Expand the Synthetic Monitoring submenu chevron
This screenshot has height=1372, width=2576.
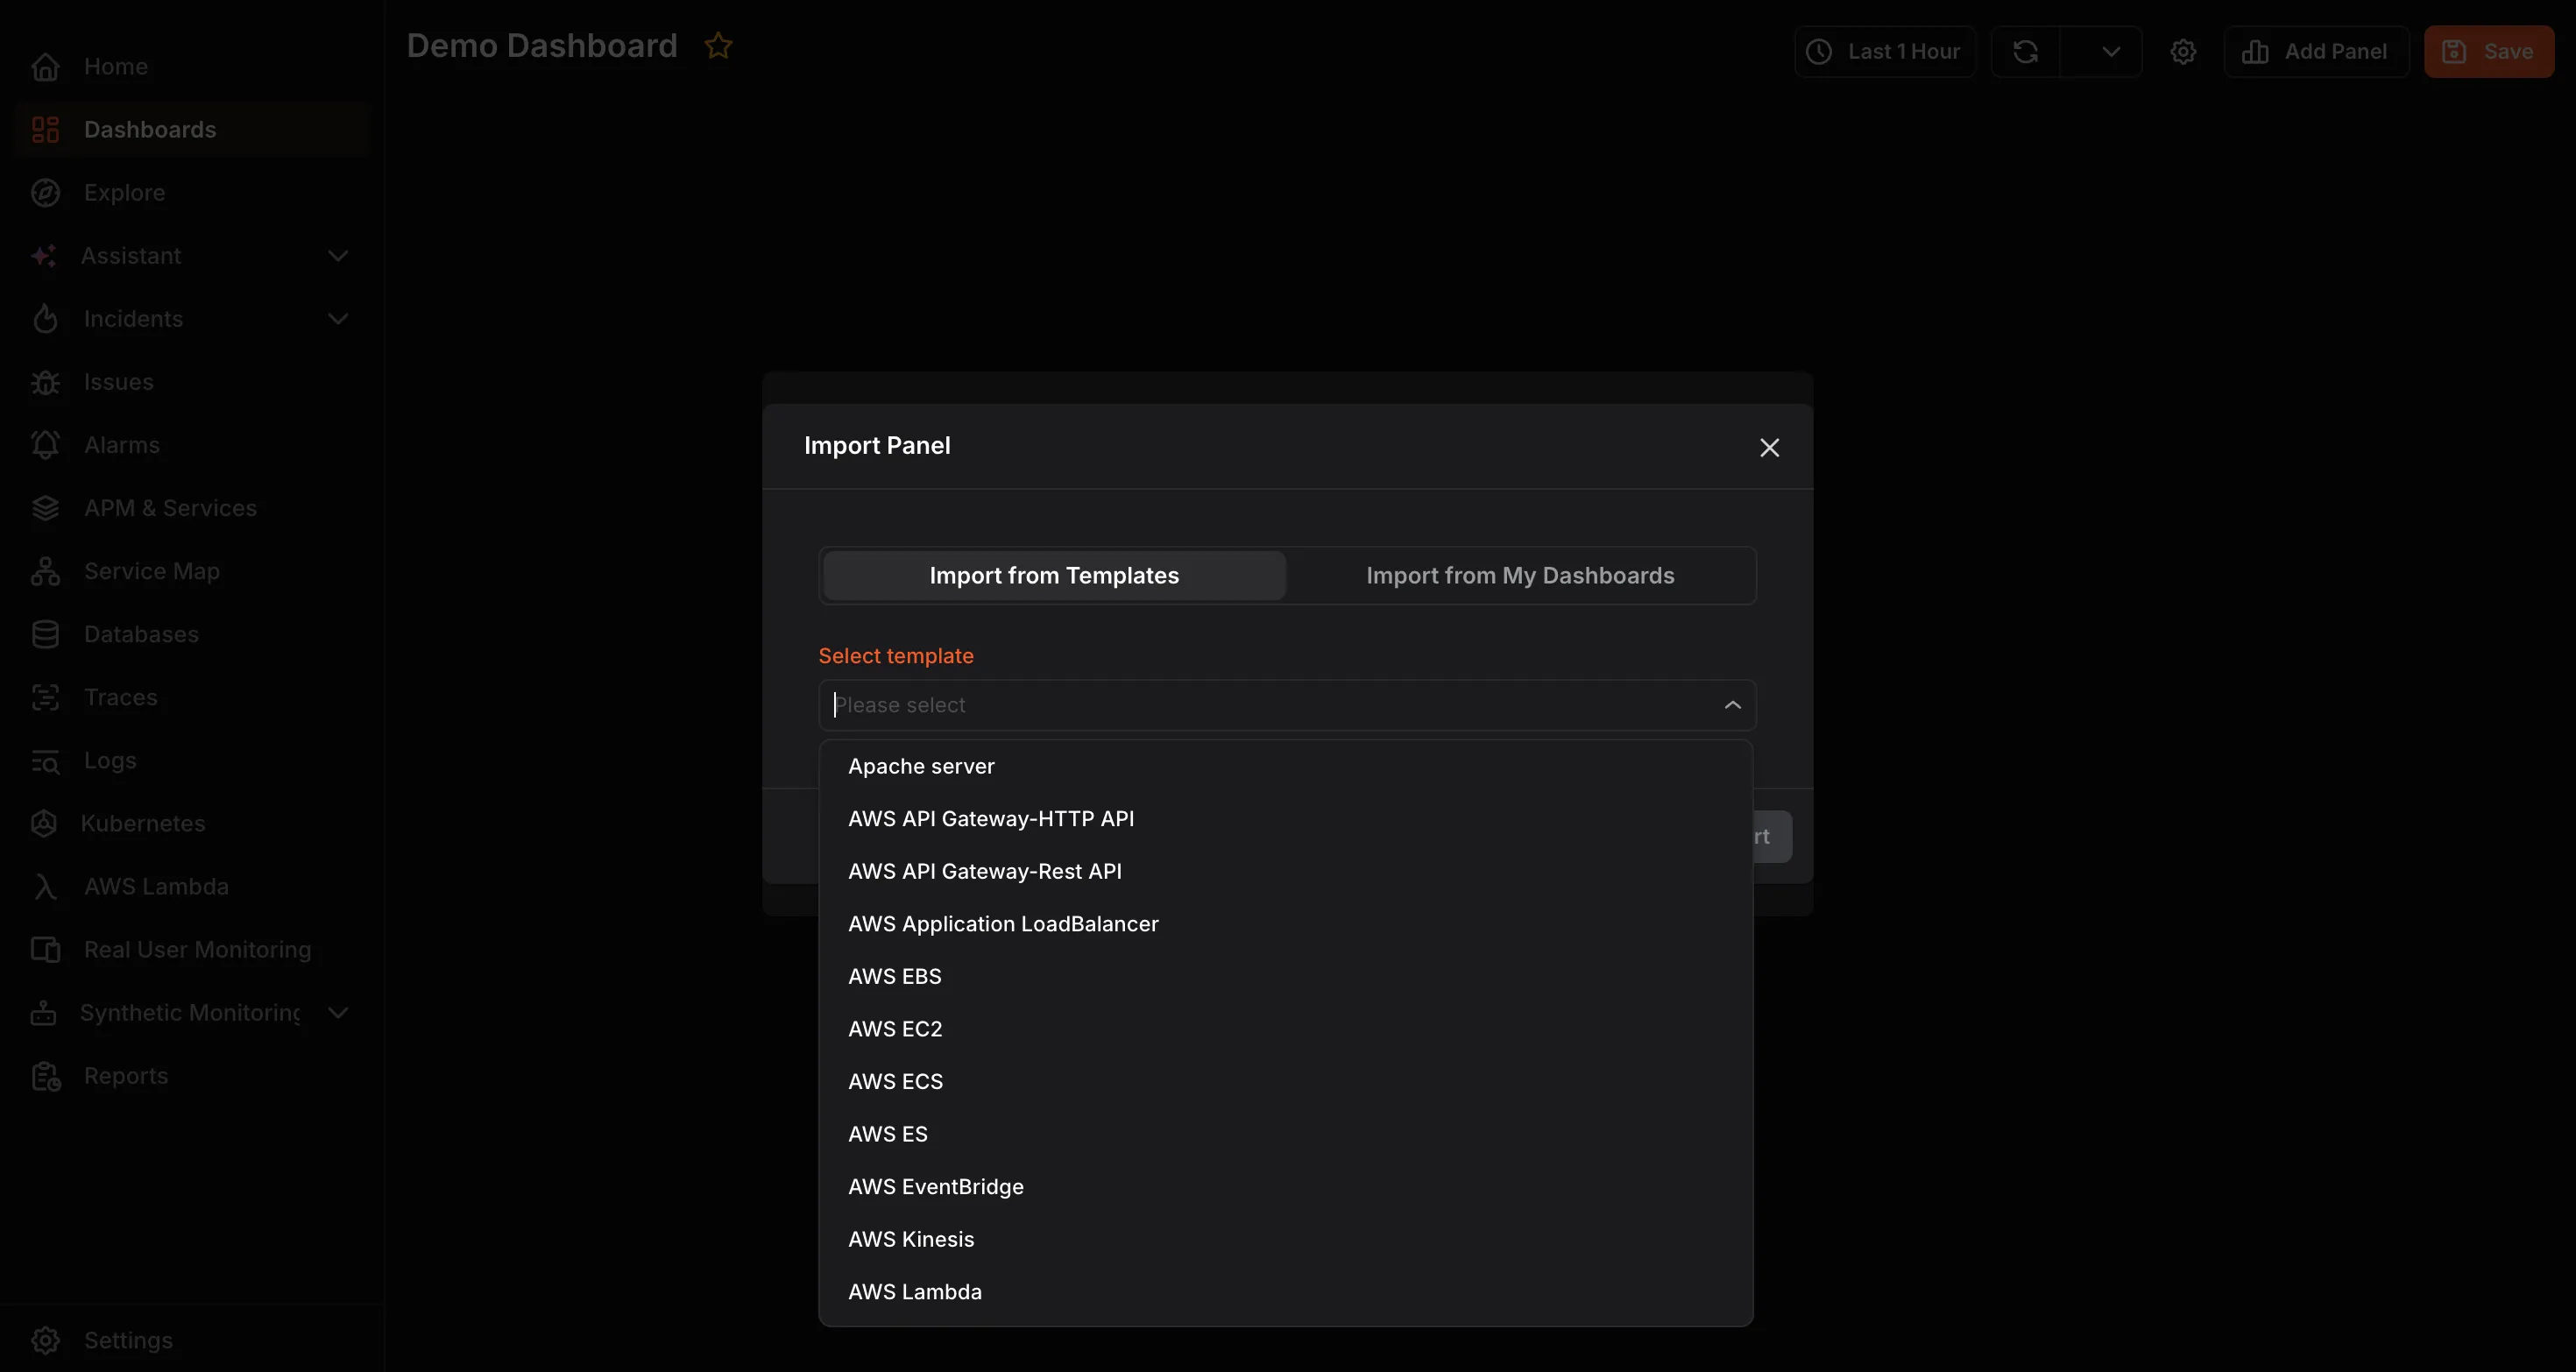click(x=338, y=1013)
